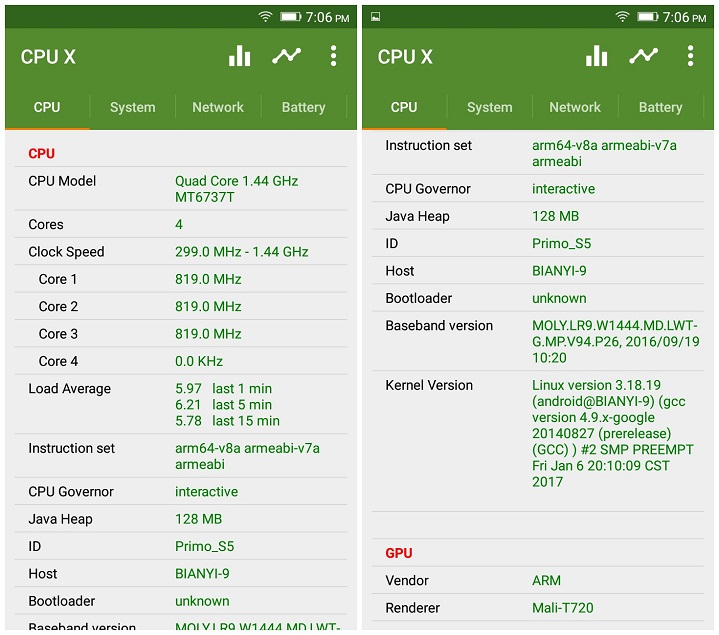Viewport: 719px width, 635px height.
Task: Tap Wi-Fi status icon in right screen
Action: pyautogui.click(x=622, y=17)
